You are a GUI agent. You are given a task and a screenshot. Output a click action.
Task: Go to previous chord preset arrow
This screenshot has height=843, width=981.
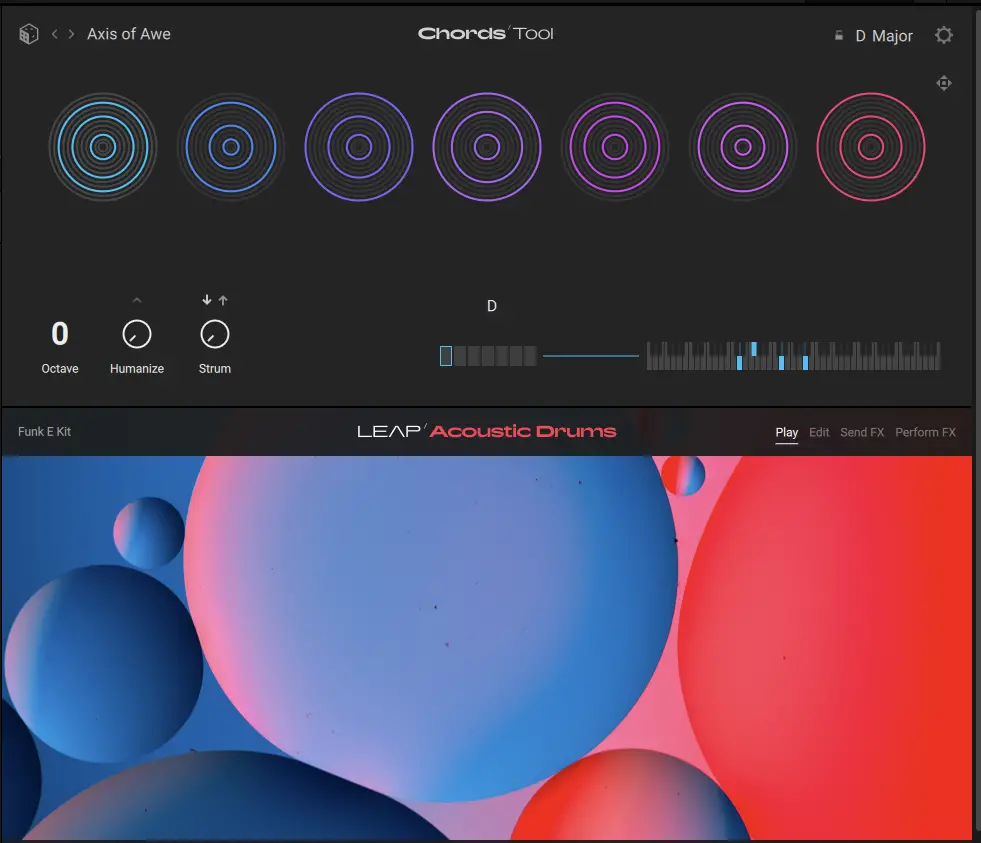54,34
